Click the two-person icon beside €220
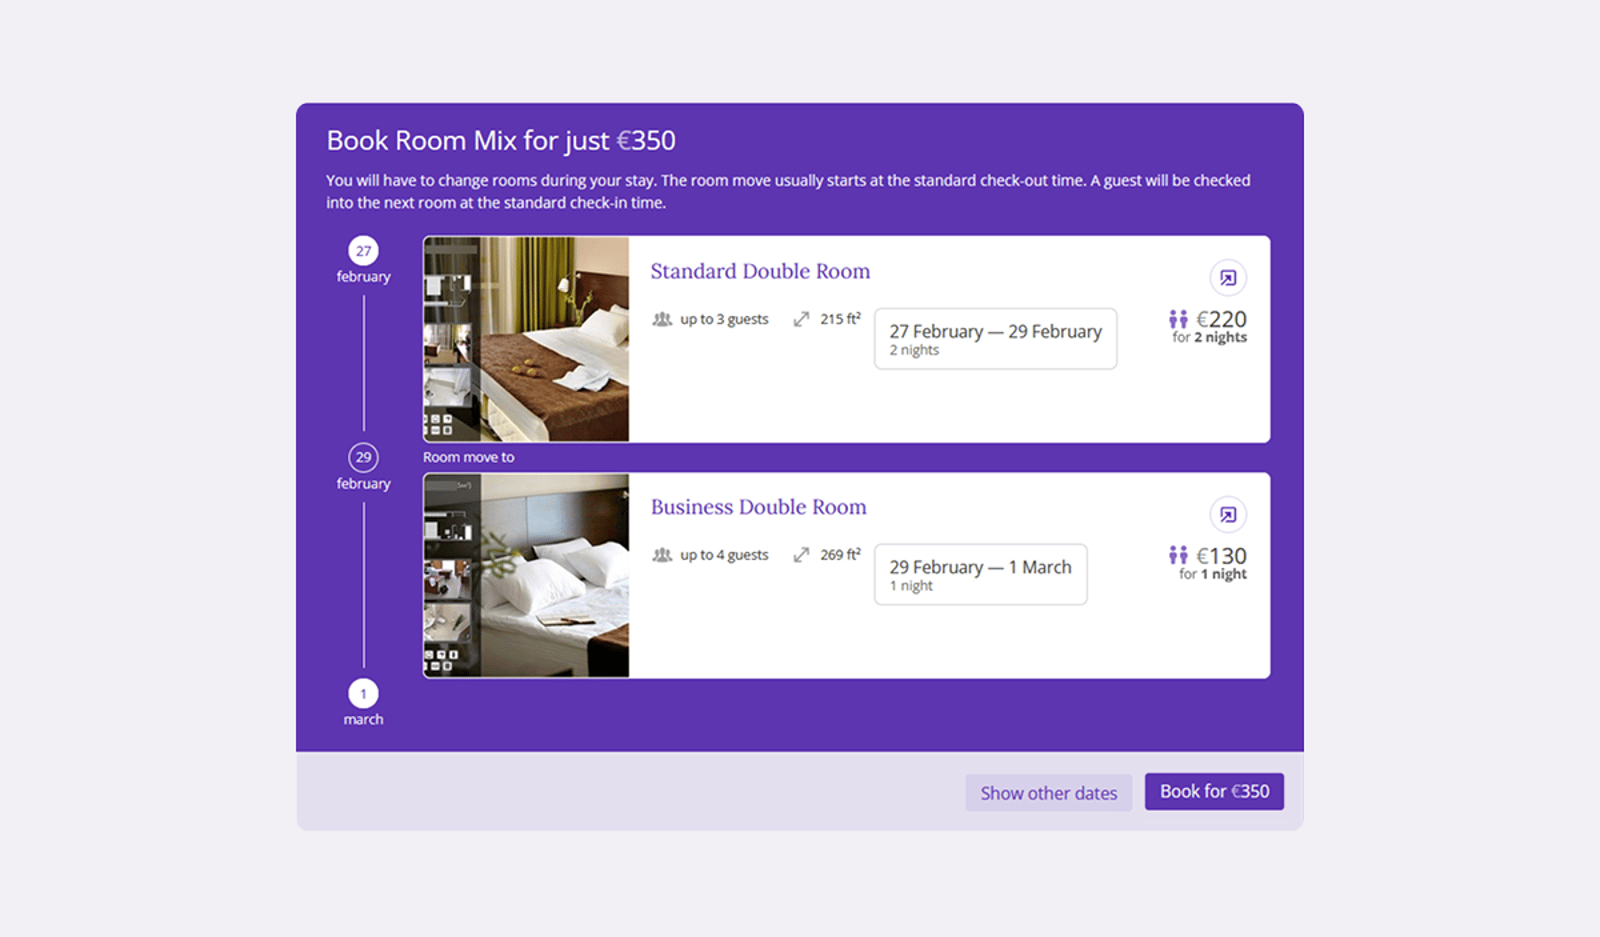1600x937 pixels. point(1178,319)
